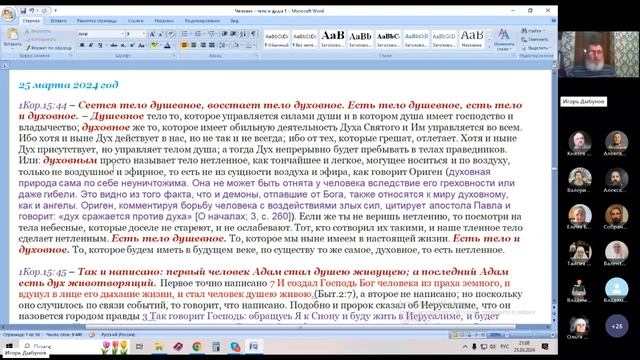The height and width of the screenshot is (360, 640).
Task: Apply bulleted list formatting
Action: 185,34
